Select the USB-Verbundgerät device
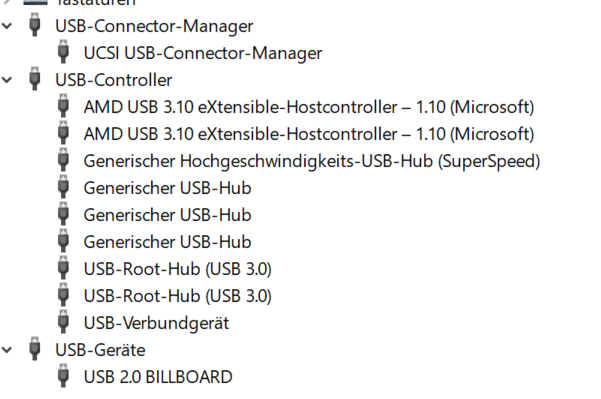Image resolution: width=601 pixels, height=399 pixels. click(156, 323)
